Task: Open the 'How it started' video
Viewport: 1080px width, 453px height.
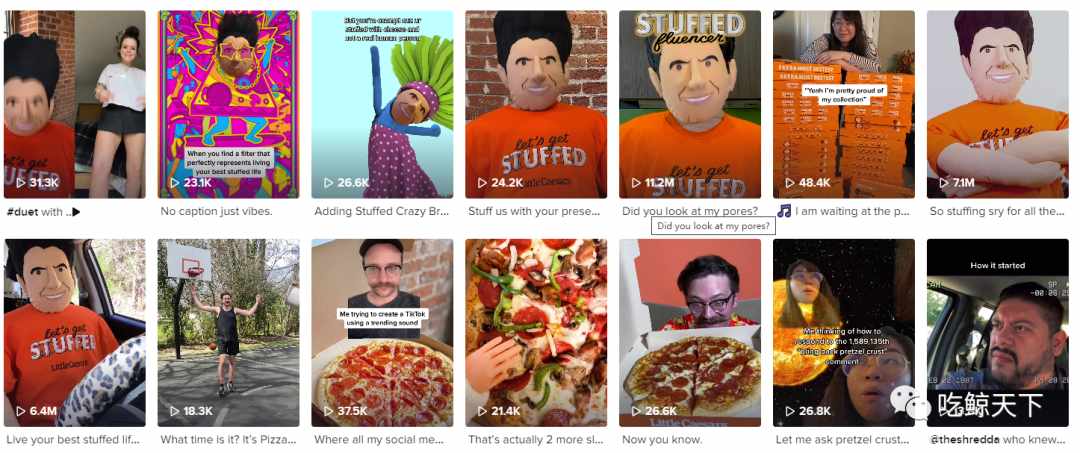Action: 997,333
